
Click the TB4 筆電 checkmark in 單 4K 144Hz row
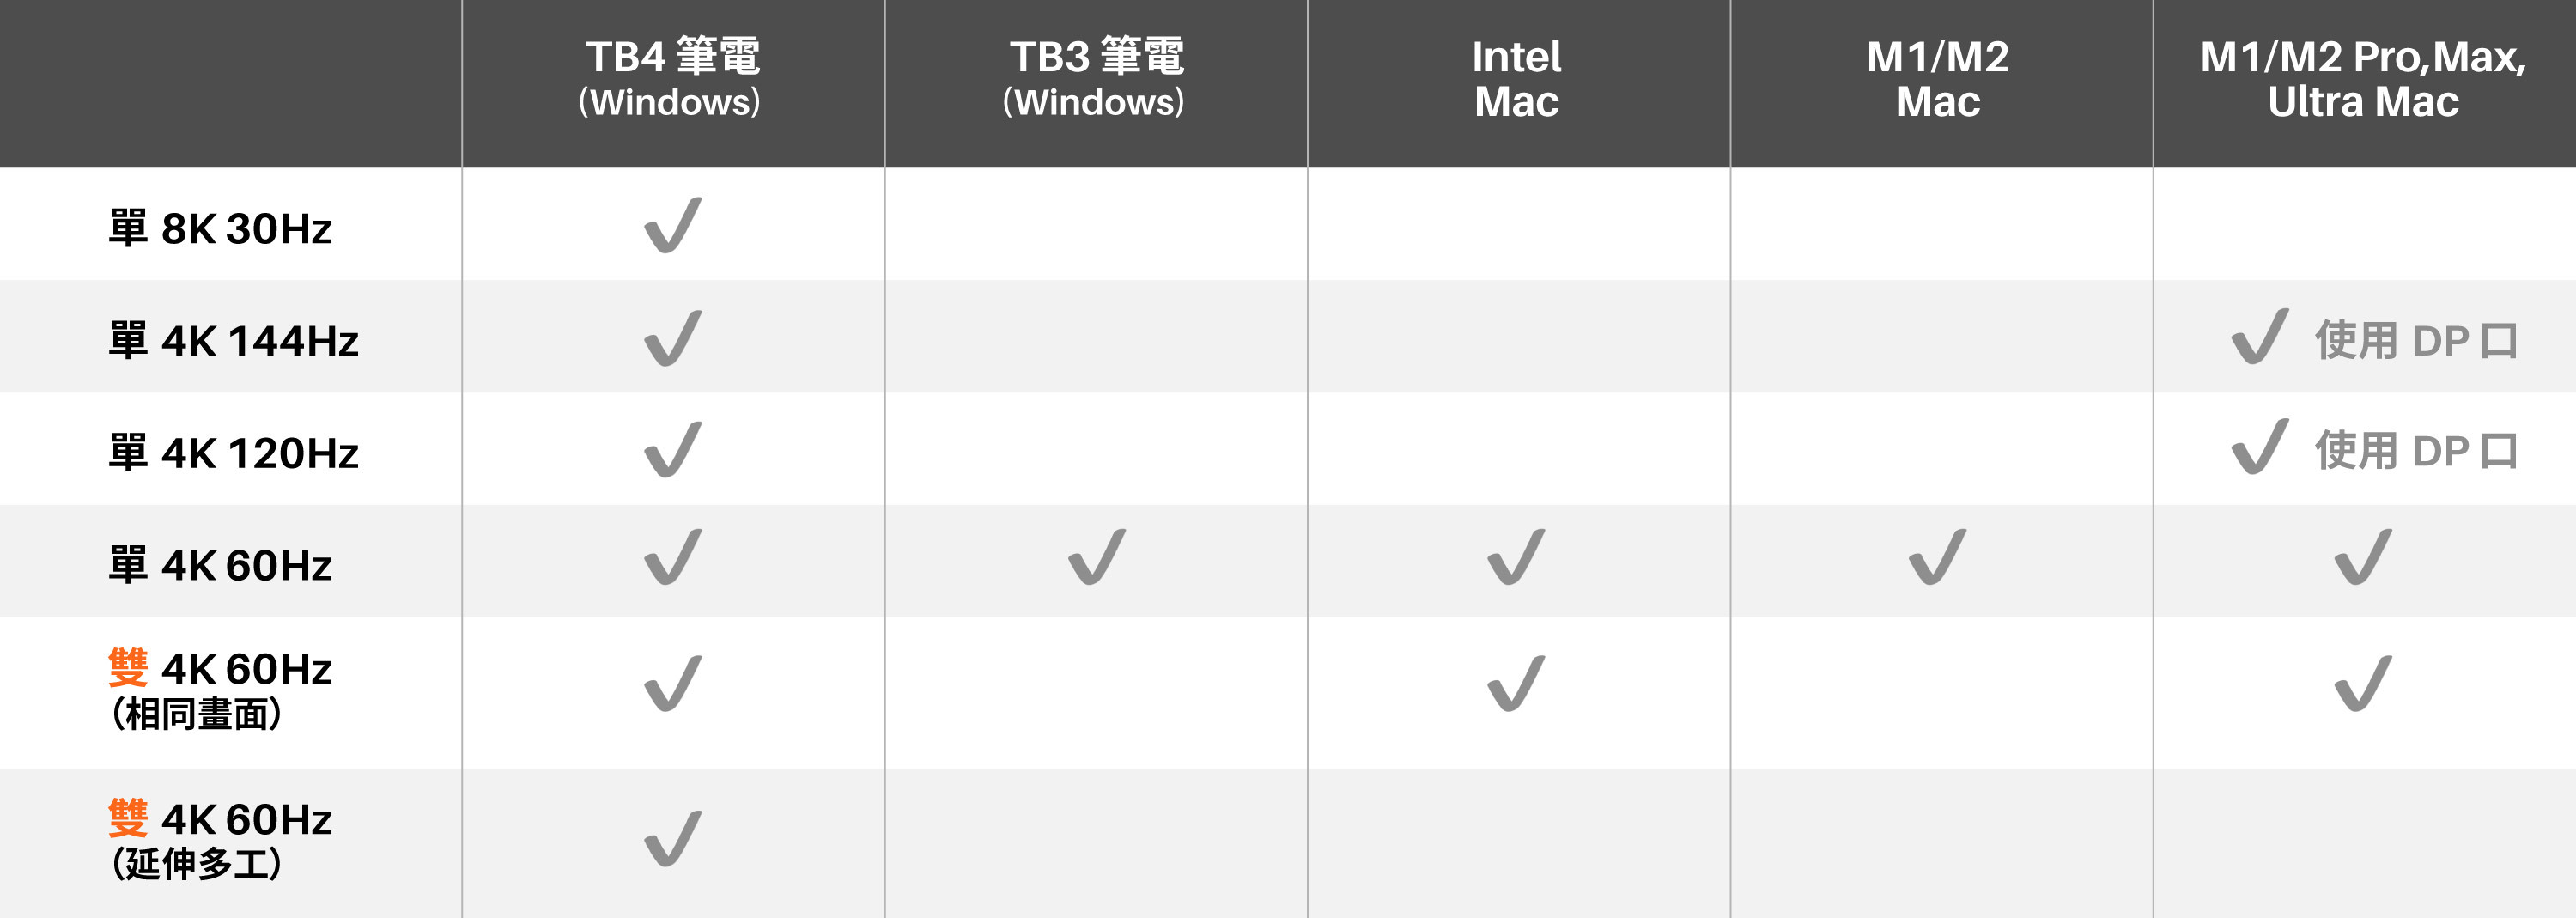[672, 339]
